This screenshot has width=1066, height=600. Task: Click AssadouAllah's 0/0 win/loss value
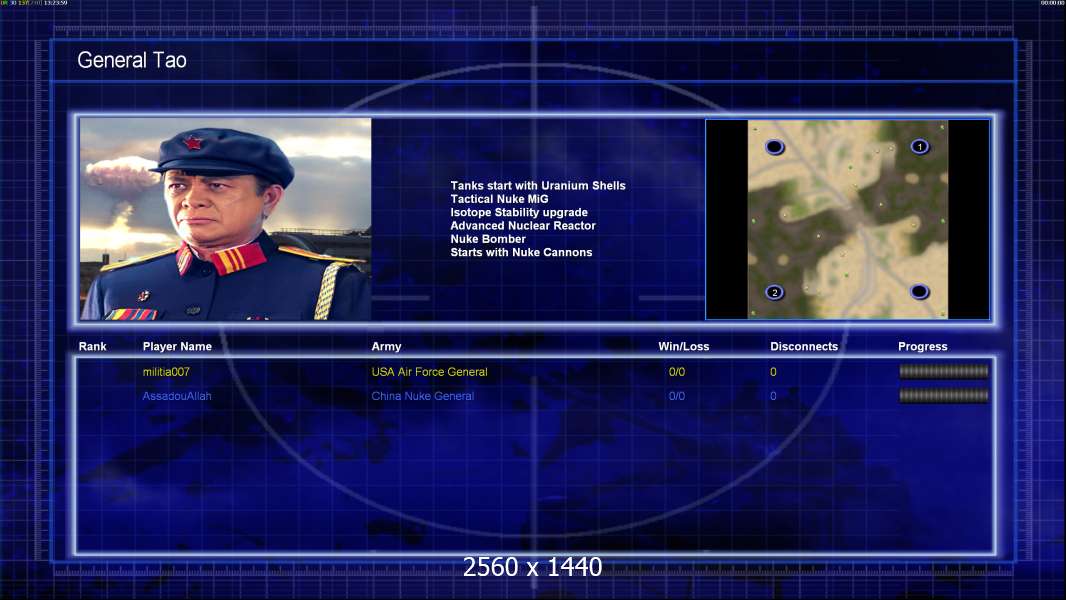click(676, 396)
